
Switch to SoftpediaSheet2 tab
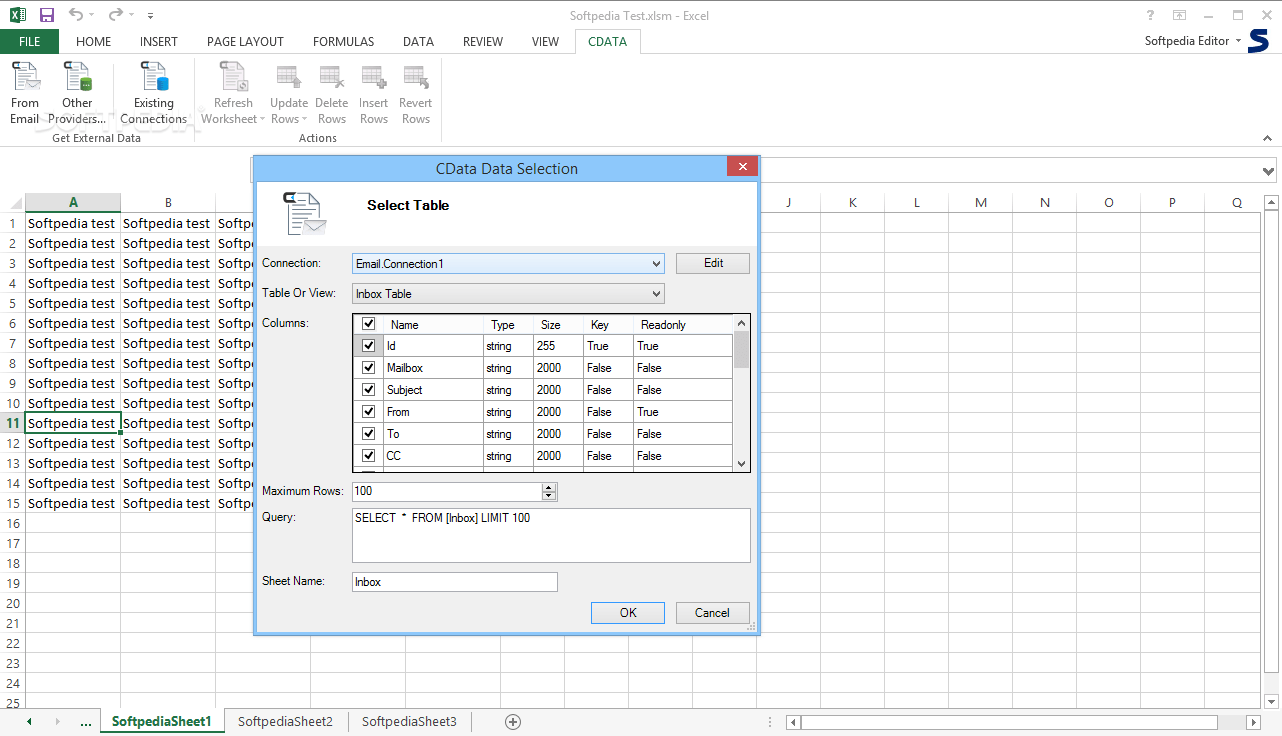click(285, 721)
